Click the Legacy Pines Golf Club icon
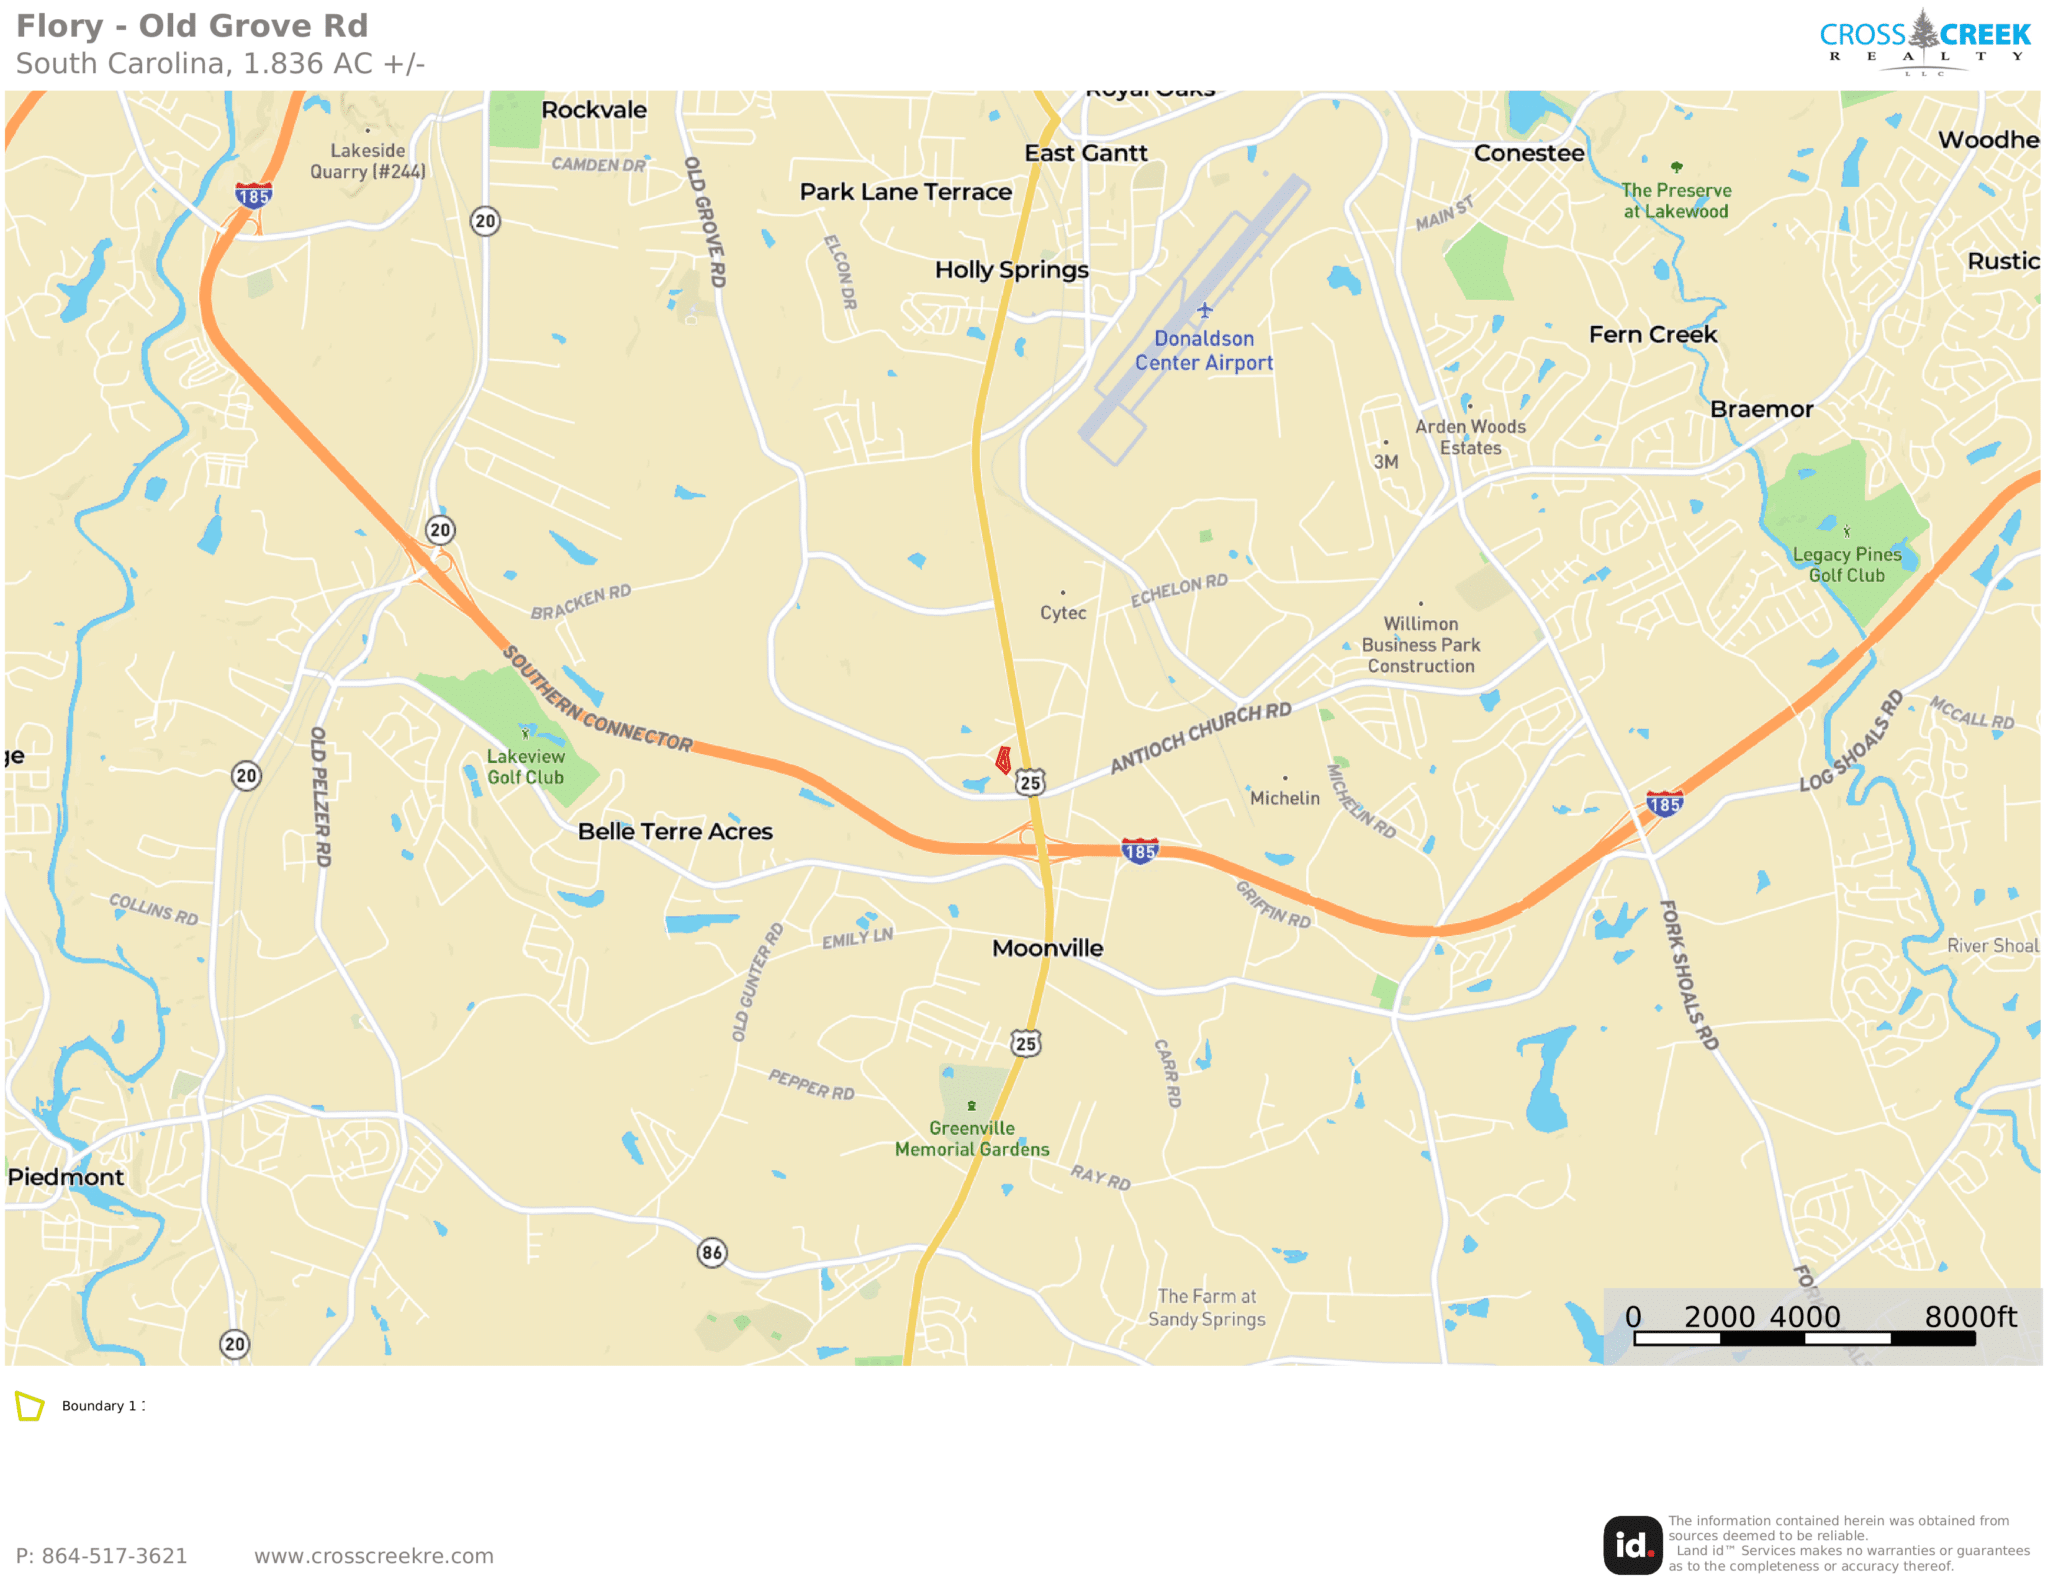Image resolution: width=2048 pixels, height=1583 pixels. pyautogui.click(x=1847, y=532)
